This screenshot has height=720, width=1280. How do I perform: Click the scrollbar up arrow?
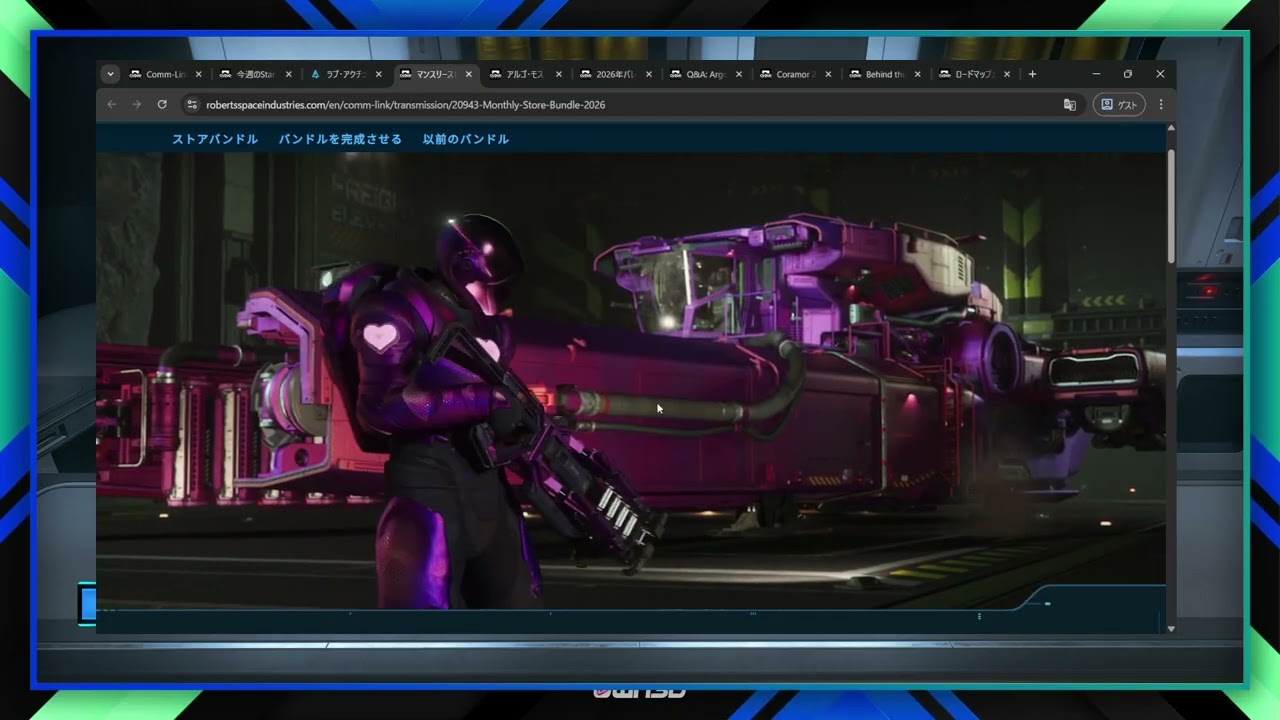[1171, 128]
